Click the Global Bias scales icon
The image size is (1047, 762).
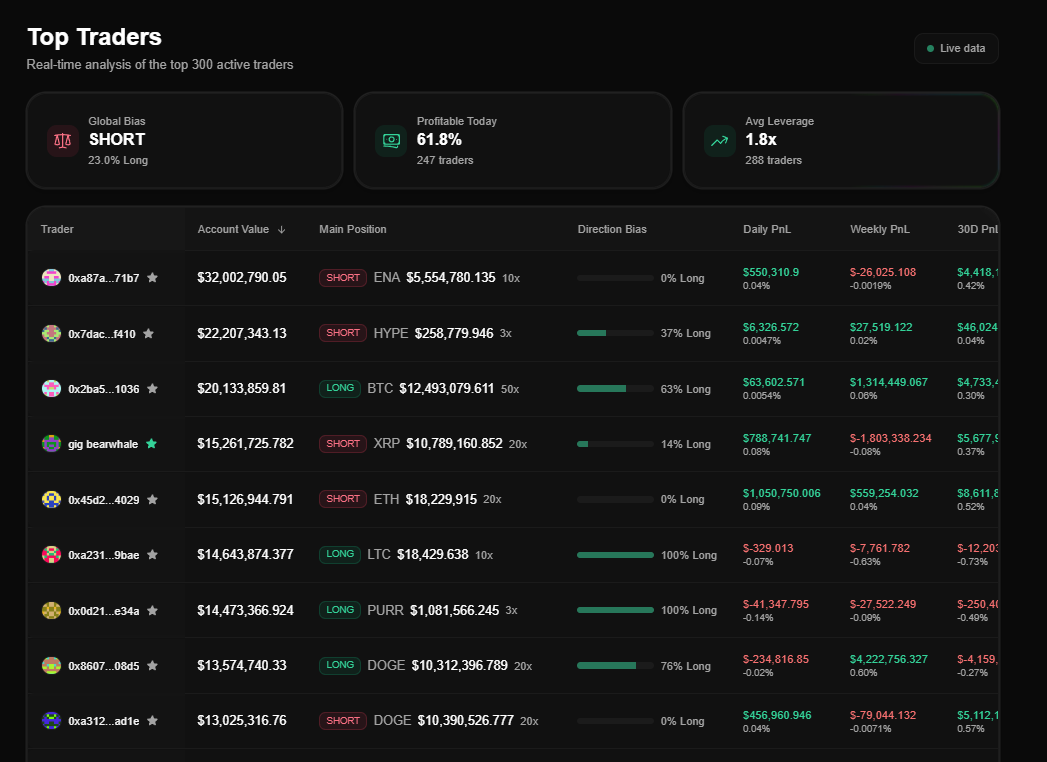(62, 140)
